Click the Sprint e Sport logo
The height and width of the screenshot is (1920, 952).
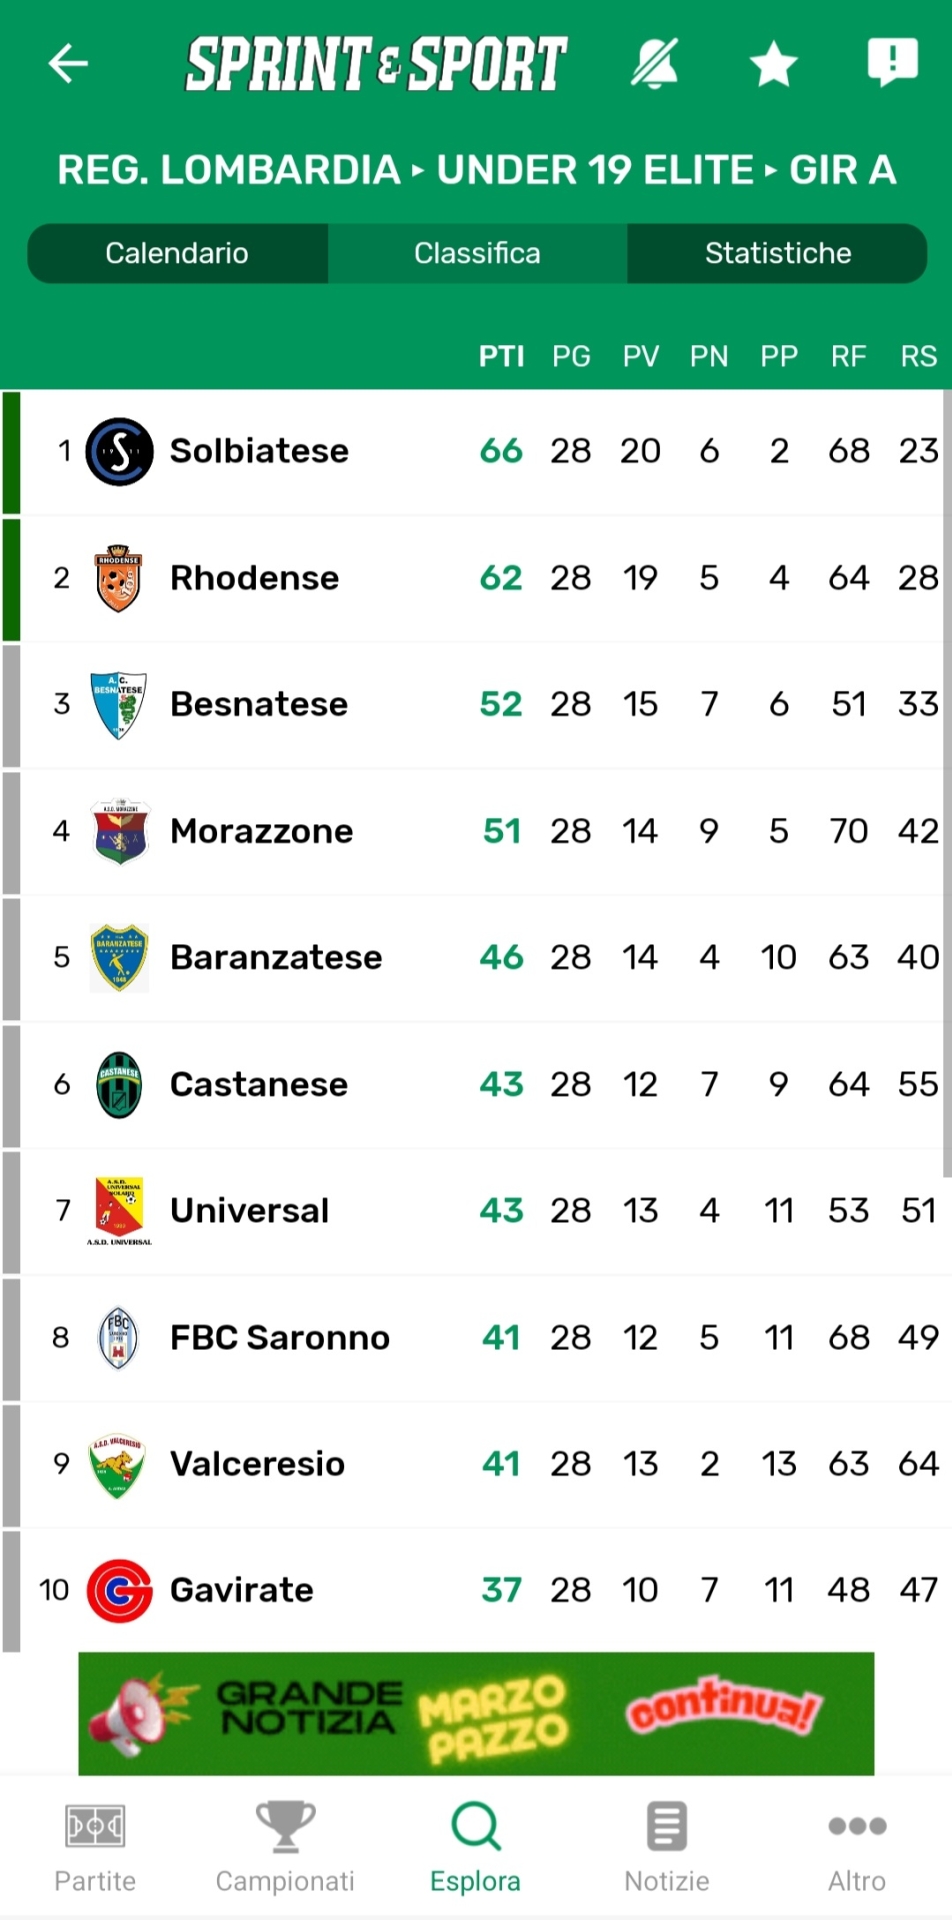(376, 64)
